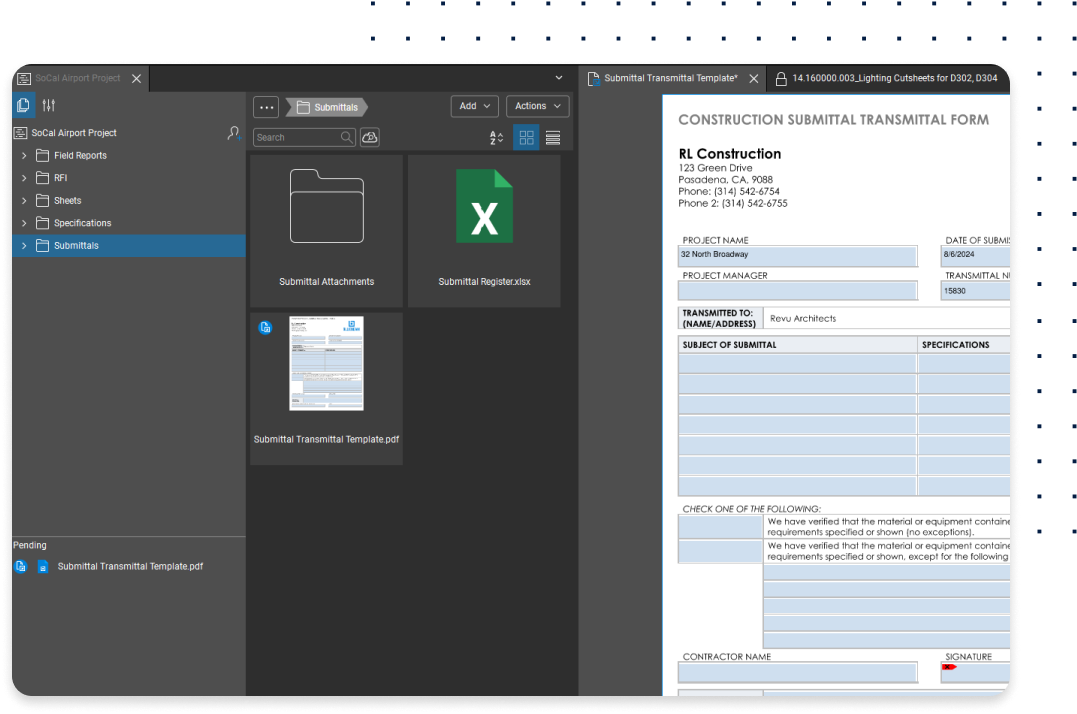This screenshot has height=714, width=1077.
Task: Open the panel tab list chevron
Action: (x=559, y=78)
